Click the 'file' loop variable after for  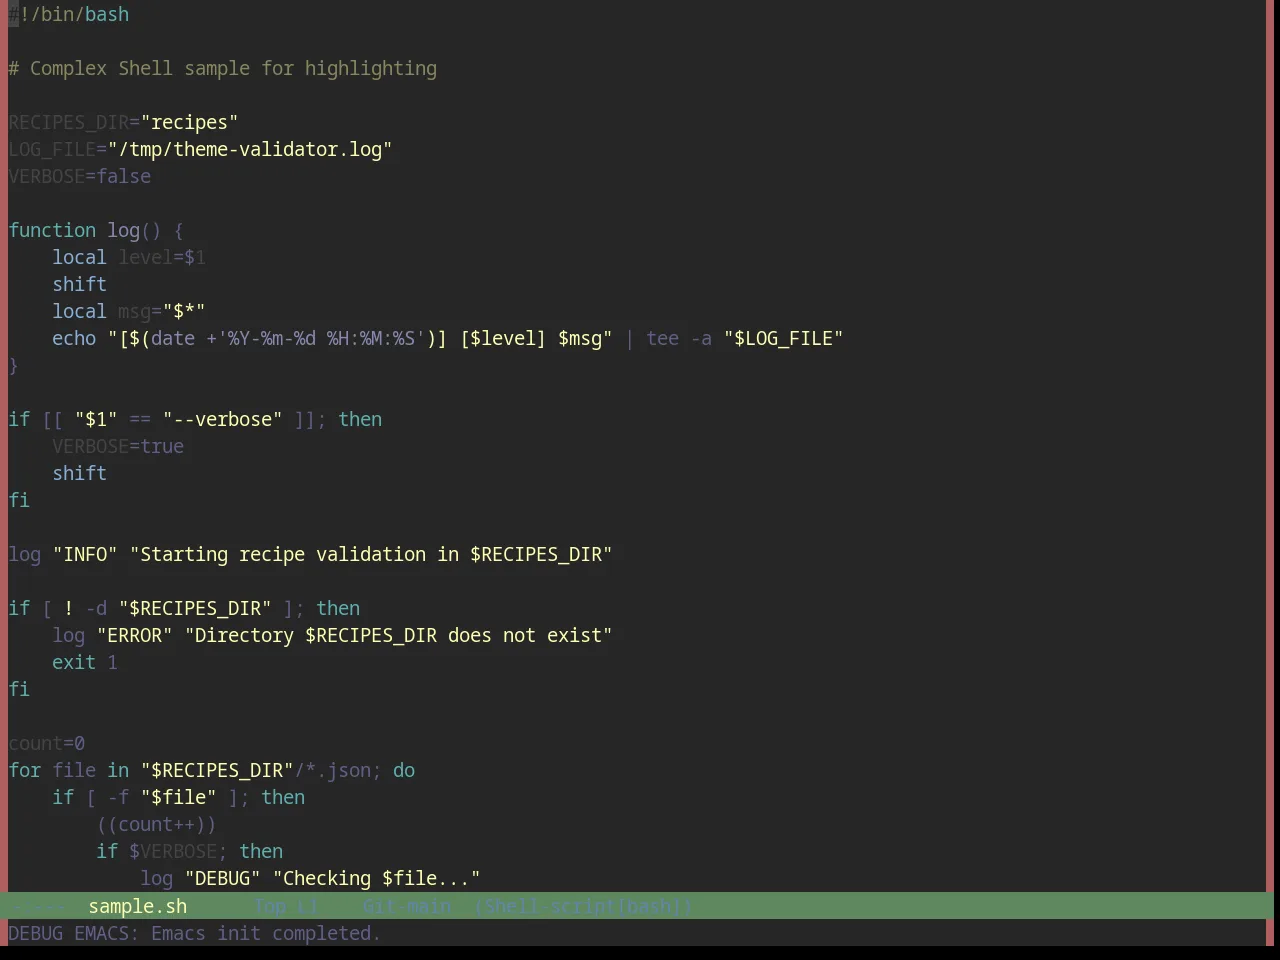point(74,771)
